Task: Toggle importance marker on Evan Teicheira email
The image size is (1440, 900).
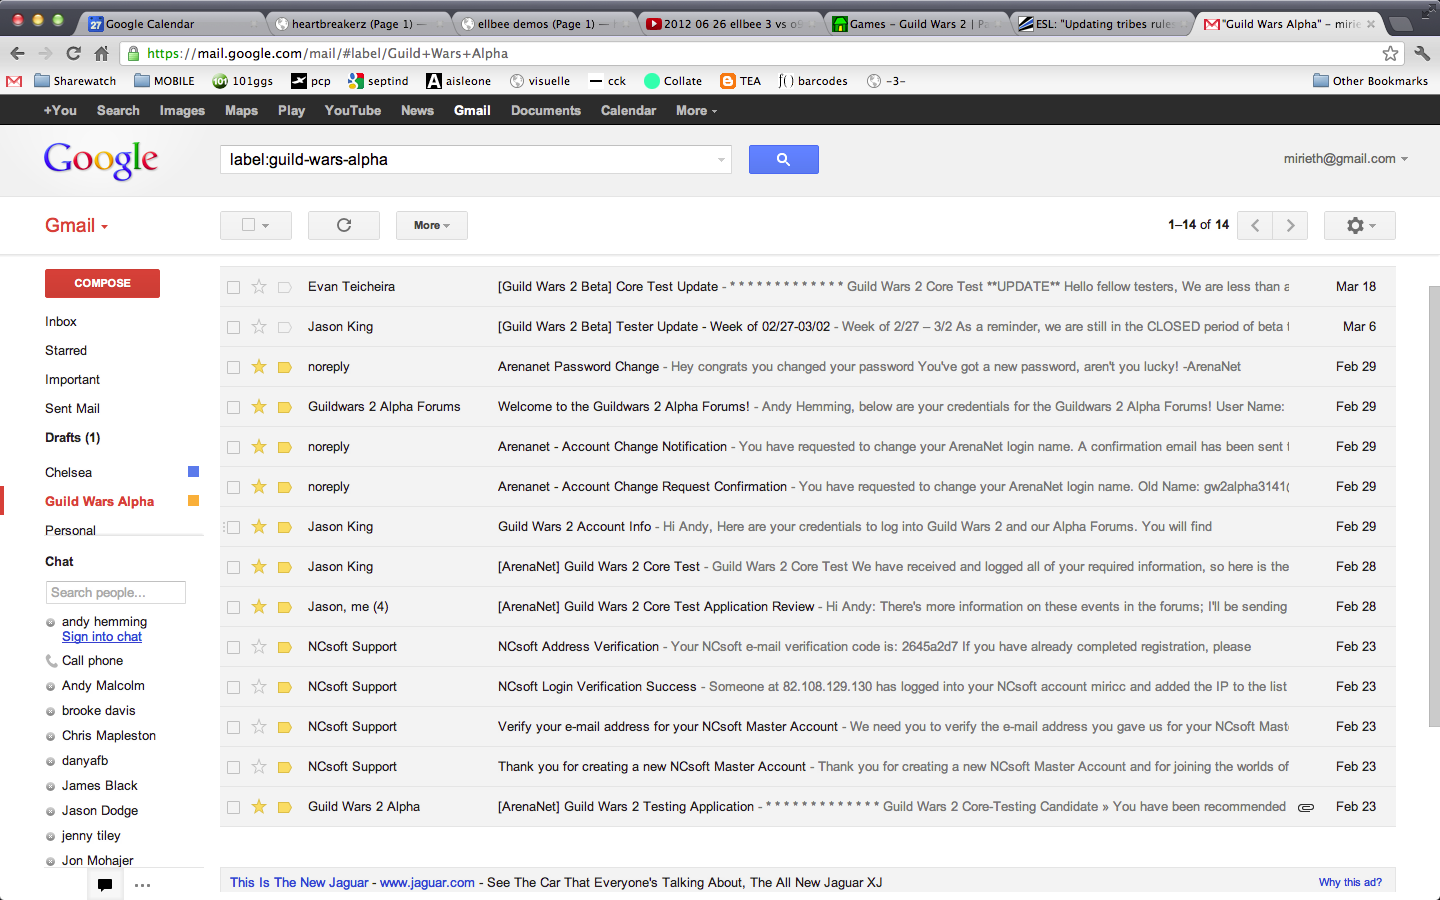Action: 284,287
